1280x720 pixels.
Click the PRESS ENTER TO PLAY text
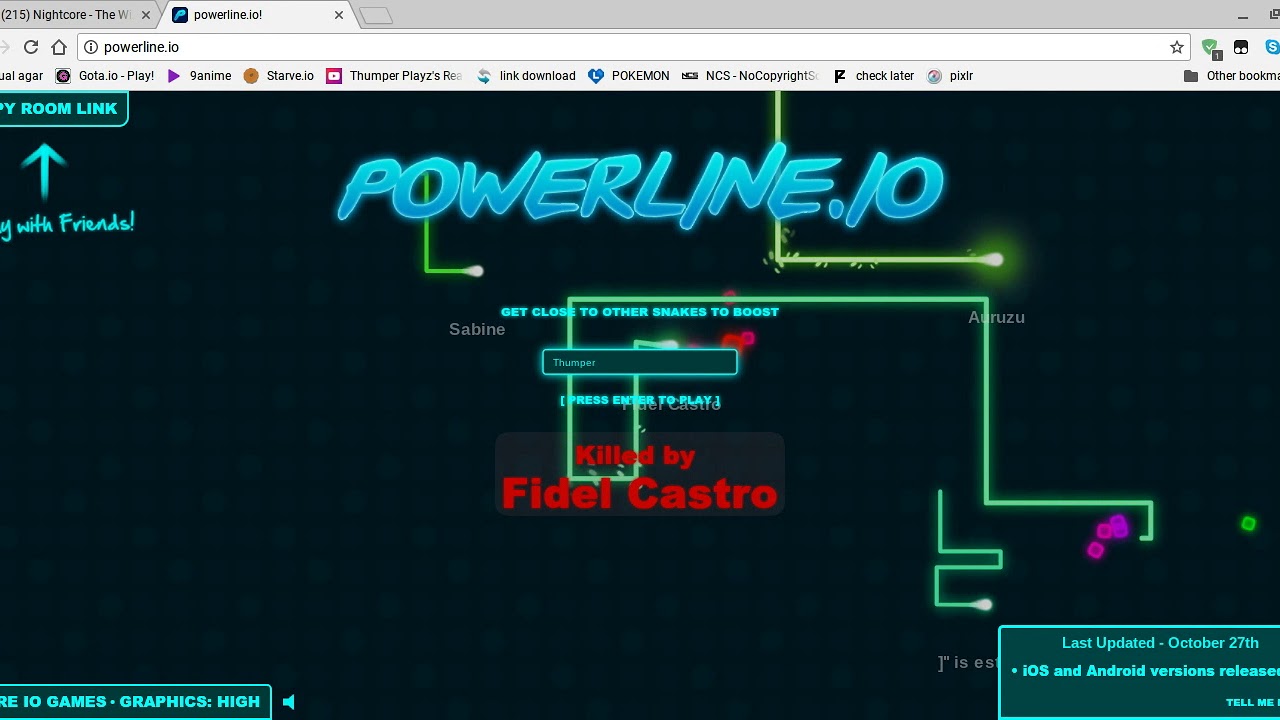point(640,400)
